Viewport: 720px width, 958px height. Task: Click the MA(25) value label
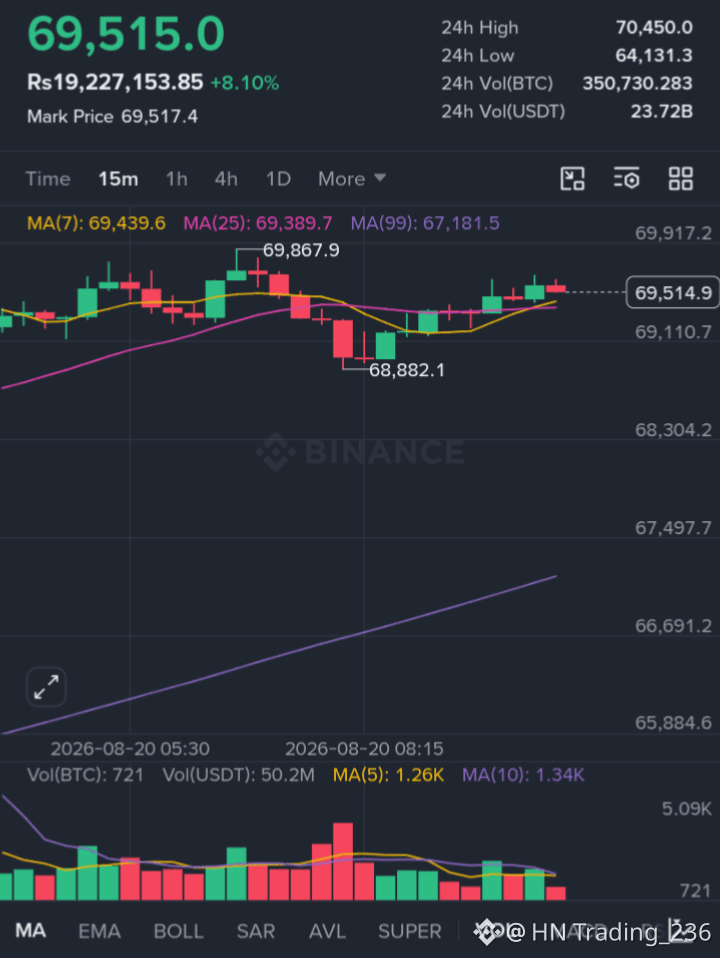point(257,223)
